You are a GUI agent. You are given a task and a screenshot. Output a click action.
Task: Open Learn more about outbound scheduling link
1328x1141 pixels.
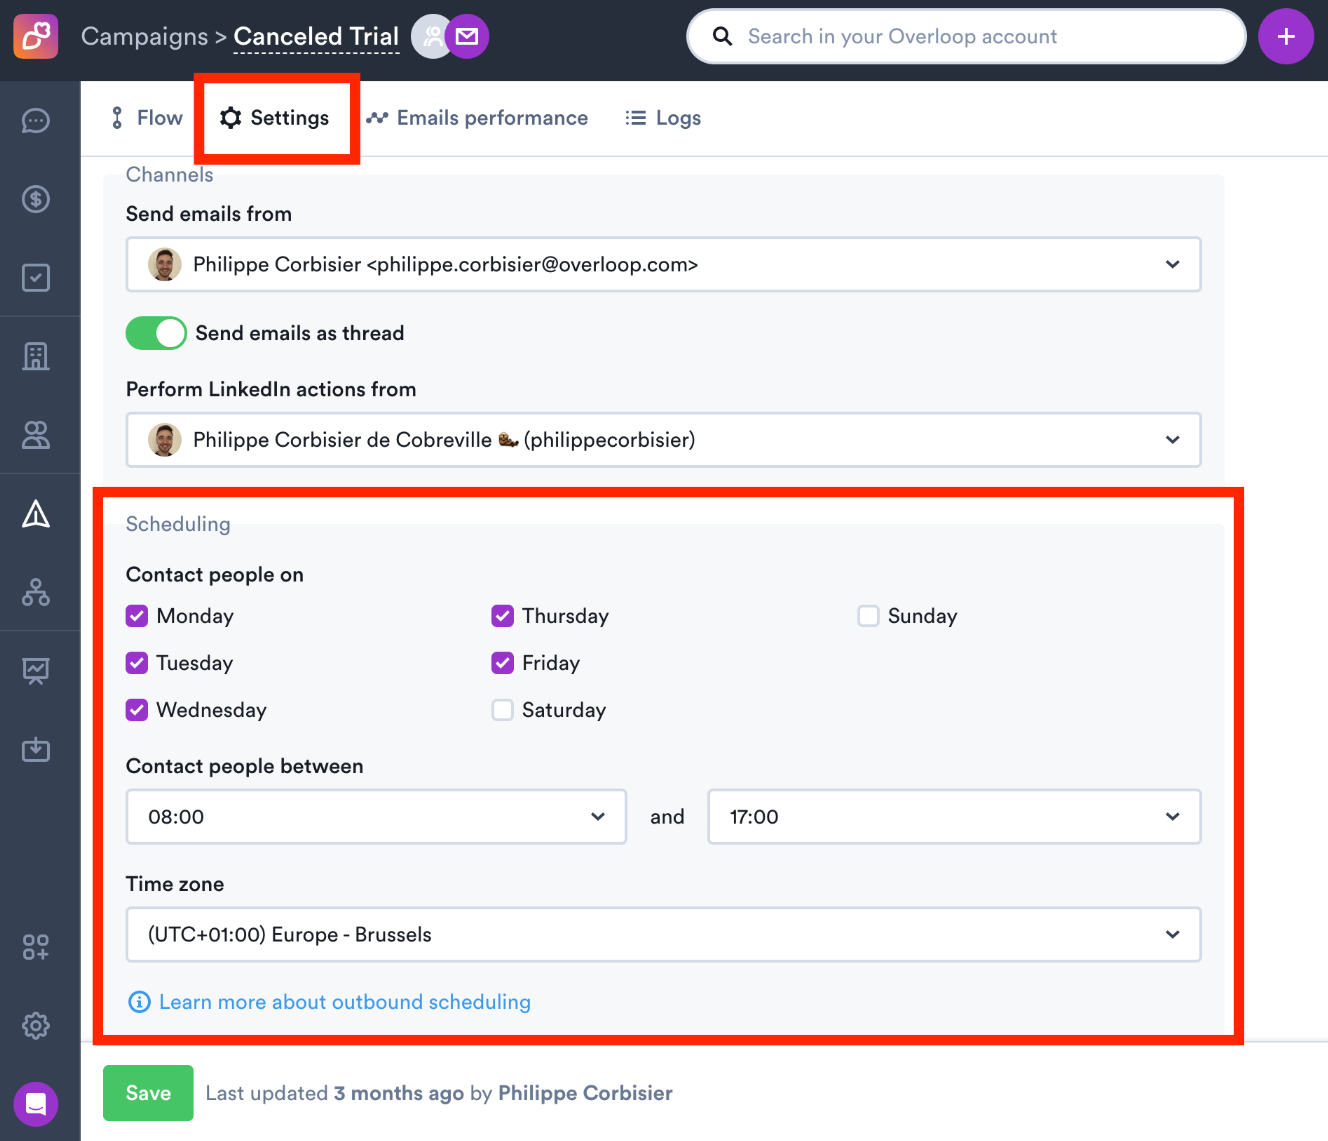coord(345,1002)
